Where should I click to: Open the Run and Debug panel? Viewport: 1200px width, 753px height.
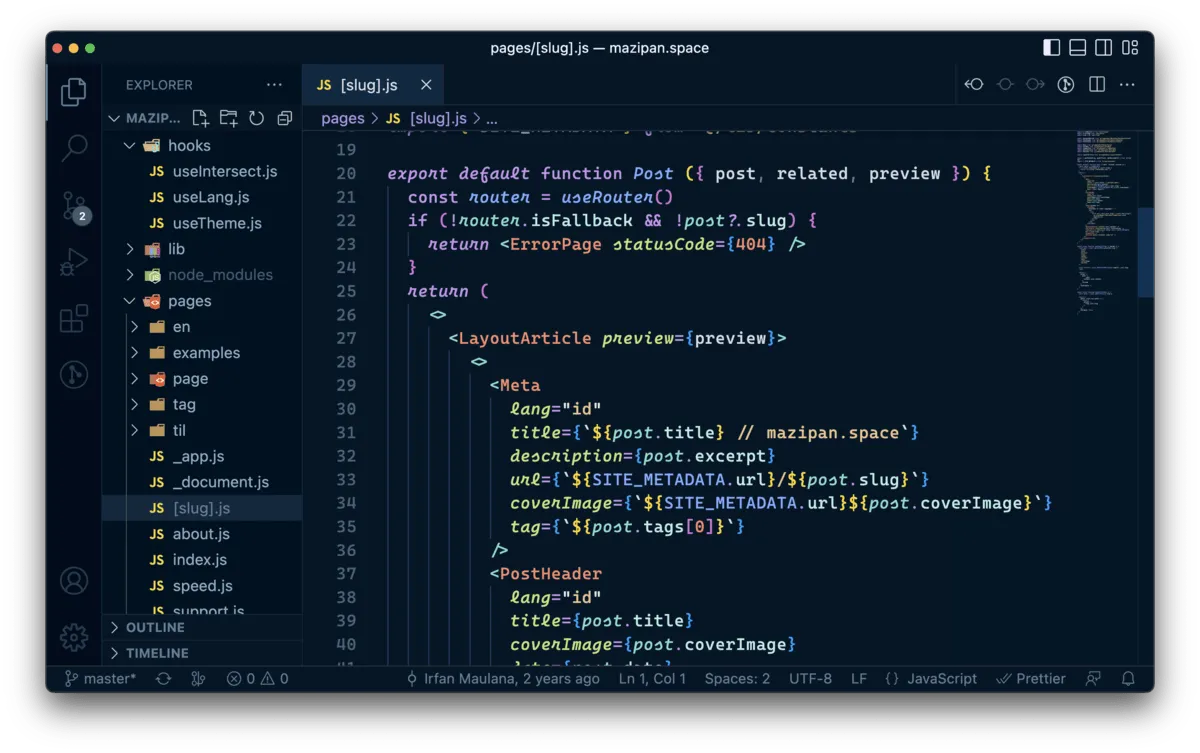click(74, 261)
